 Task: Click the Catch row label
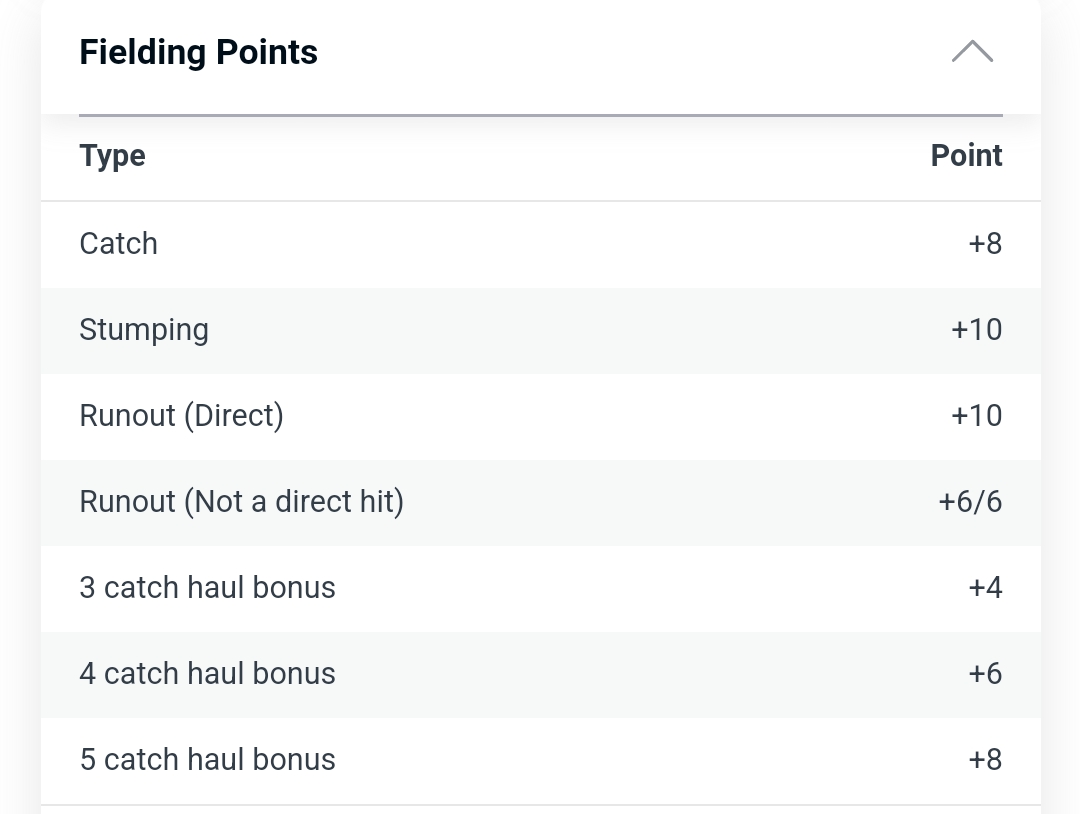[118, 244]
